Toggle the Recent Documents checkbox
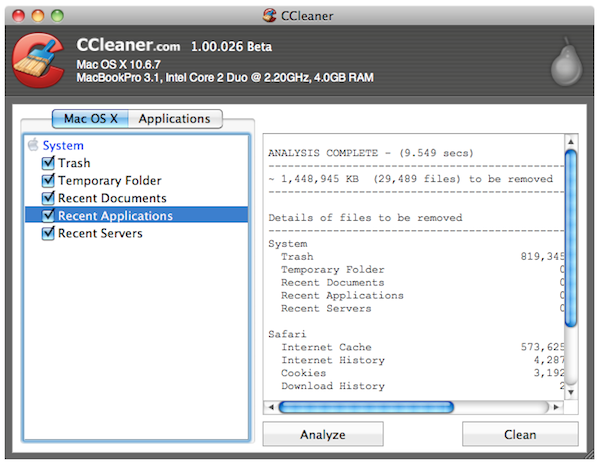The width and height of the screenshot is (600, 464). [x=48, y=198]
